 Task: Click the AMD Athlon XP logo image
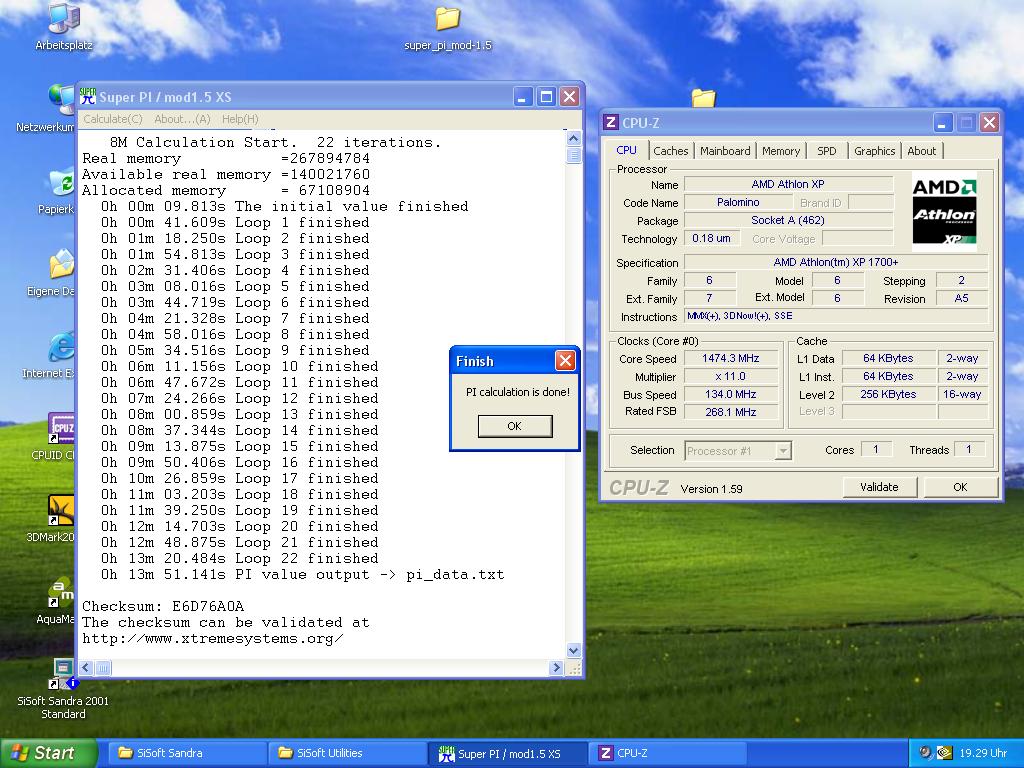943,211
